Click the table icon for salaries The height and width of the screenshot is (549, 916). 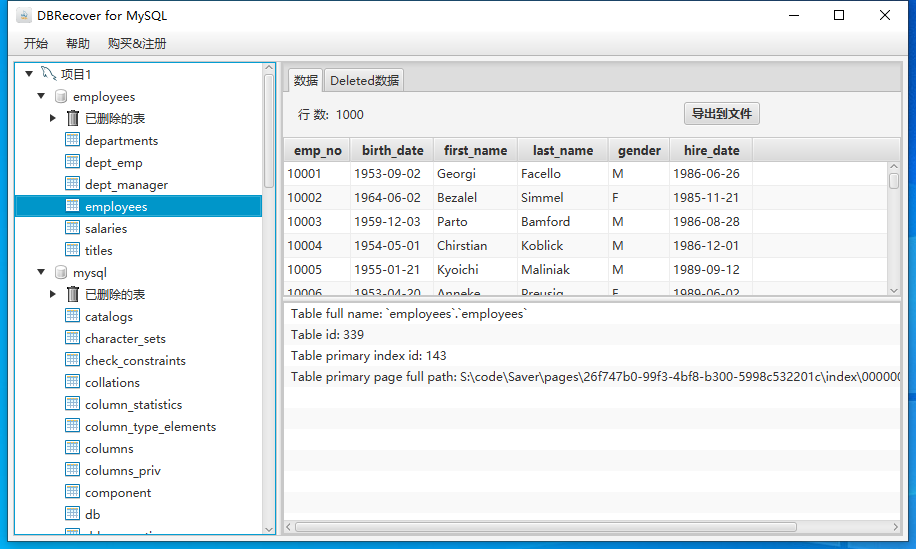click(x=72, y=228)
